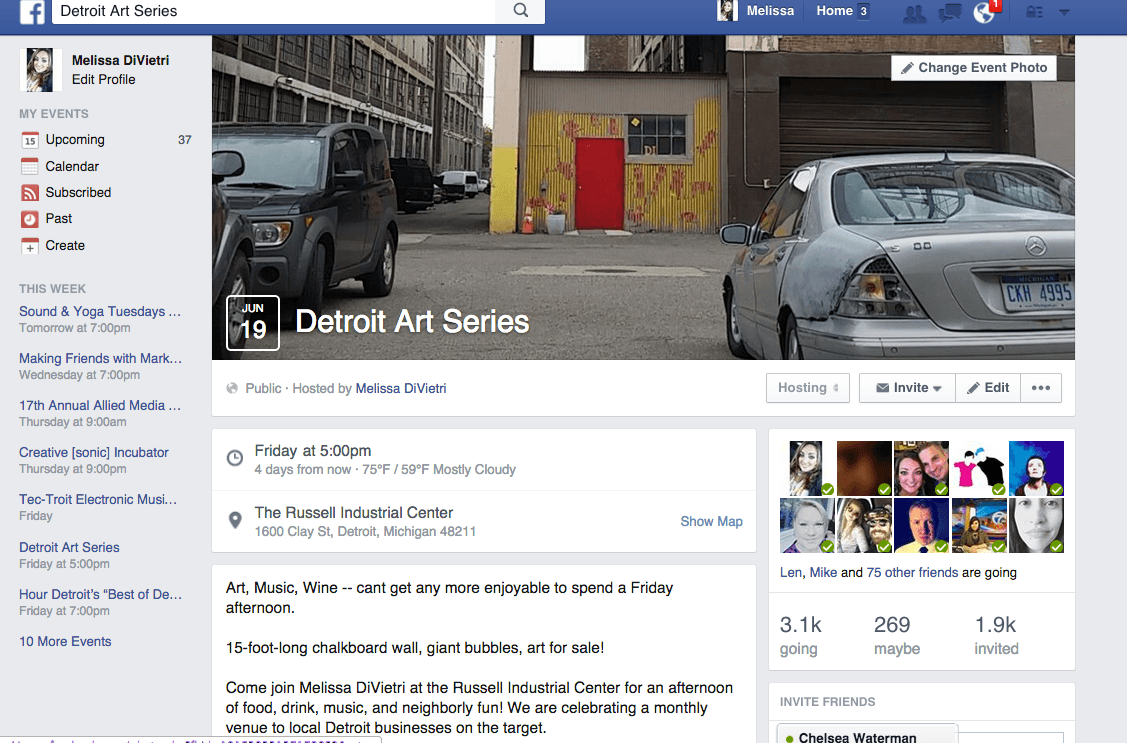Open the privacy shortcuts lock icon

(x=1034, y=12)
